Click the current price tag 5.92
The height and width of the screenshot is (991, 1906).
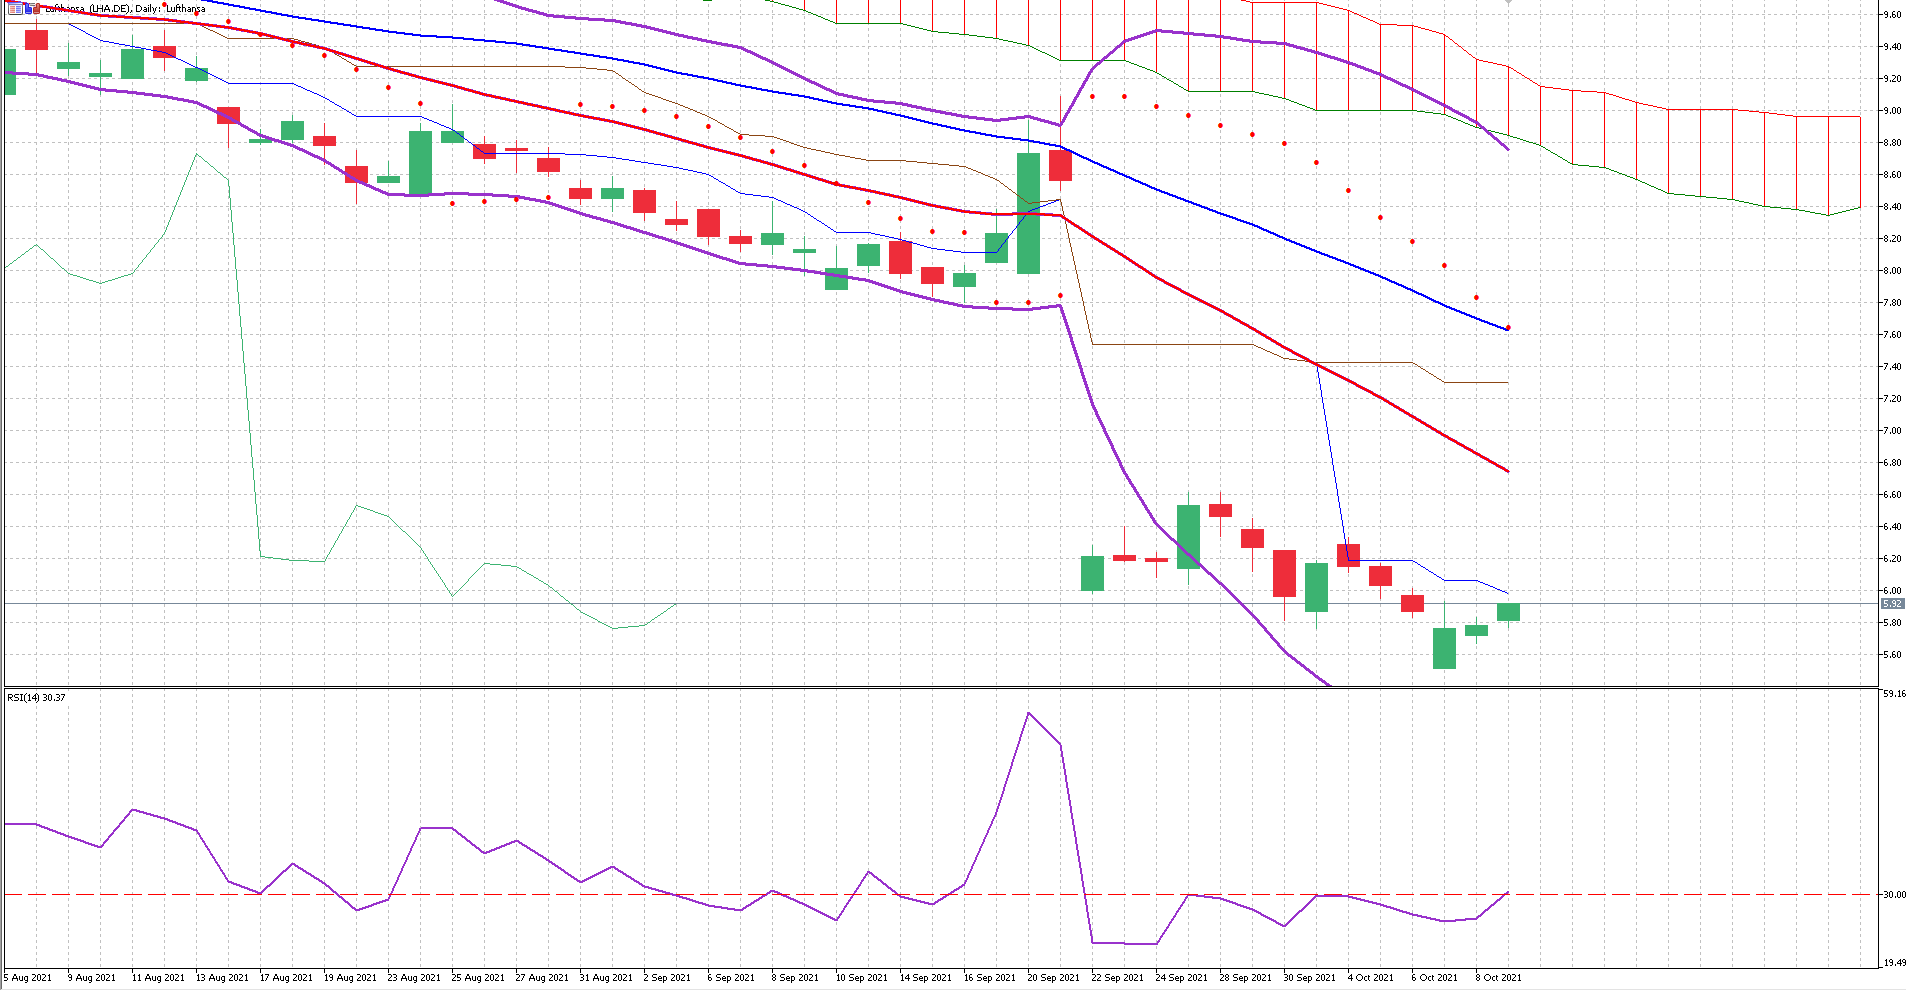[x=1891, y=604]
